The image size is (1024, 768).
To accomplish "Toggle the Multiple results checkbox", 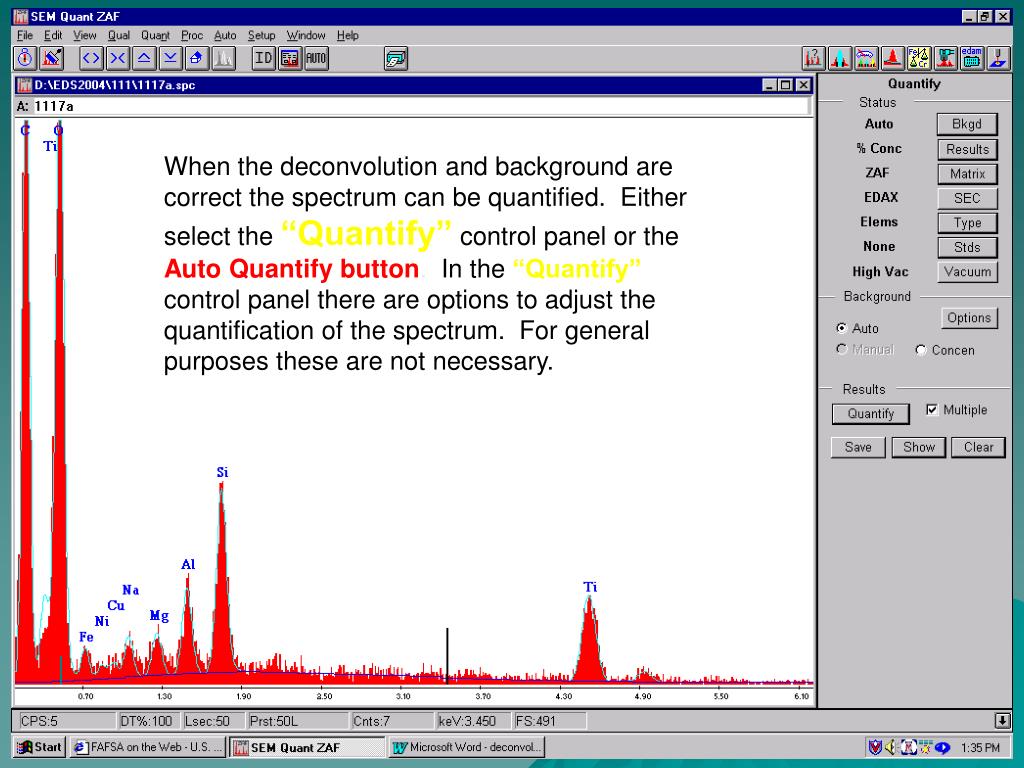I will click(932, 409).
